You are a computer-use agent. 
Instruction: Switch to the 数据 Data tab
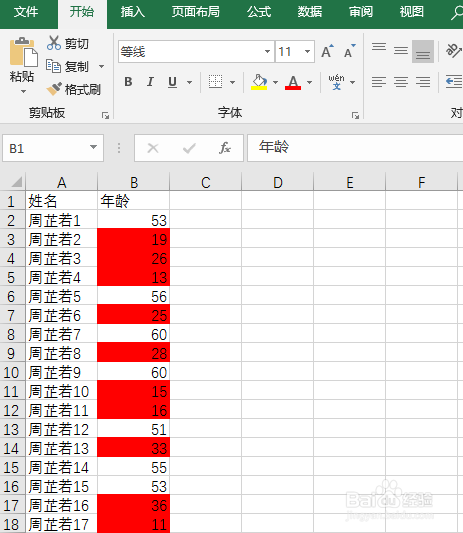(x=310, y=12)
